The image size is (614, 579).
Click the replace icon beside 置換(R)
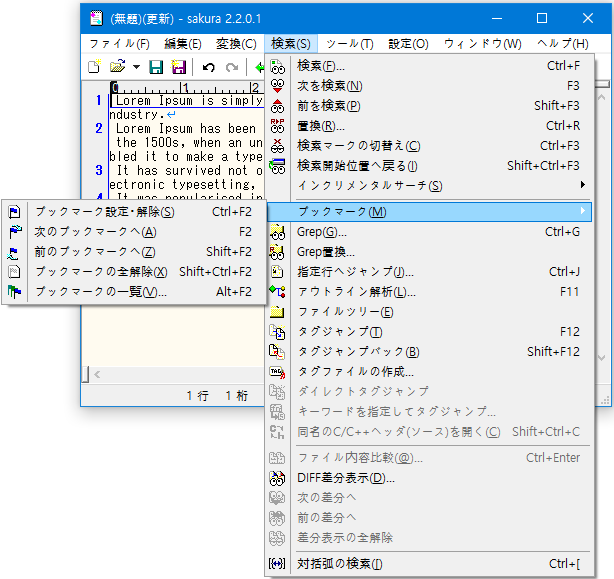pyautogui.click(x=278, y=126)
